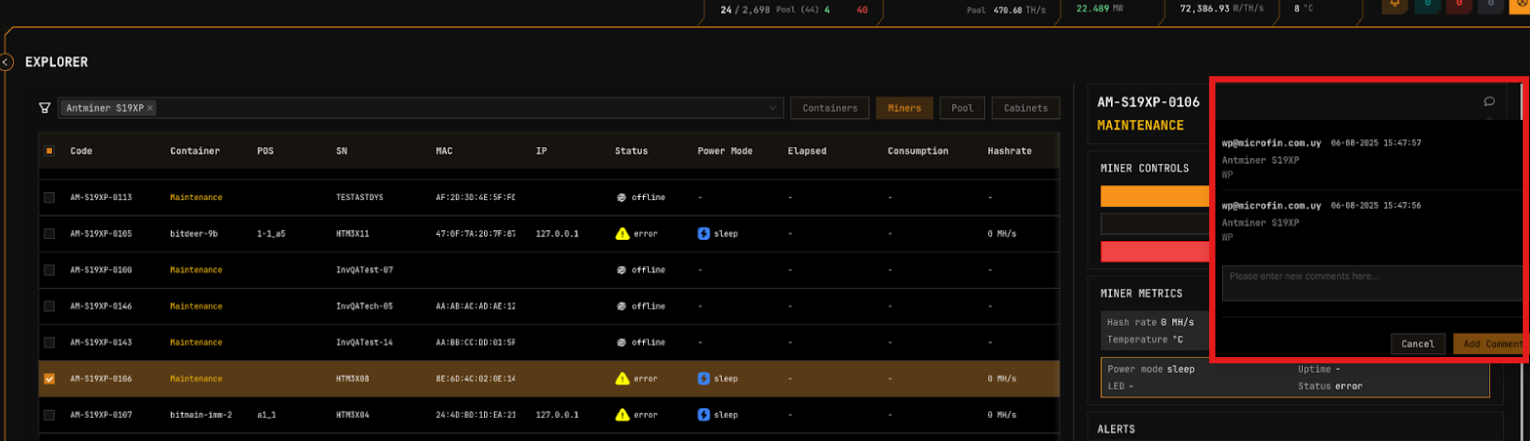Open the filter dropdown arrow
This screenshot has height=441, width=1530.
[773, 108]
